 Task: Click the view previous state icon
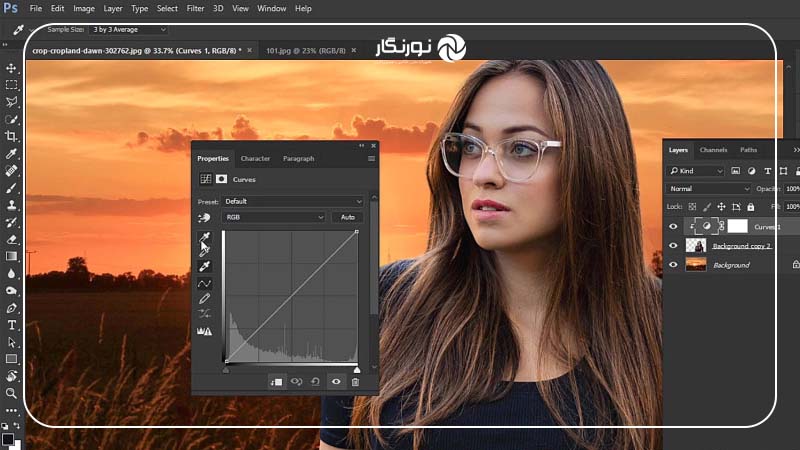[x=296, y=382]
